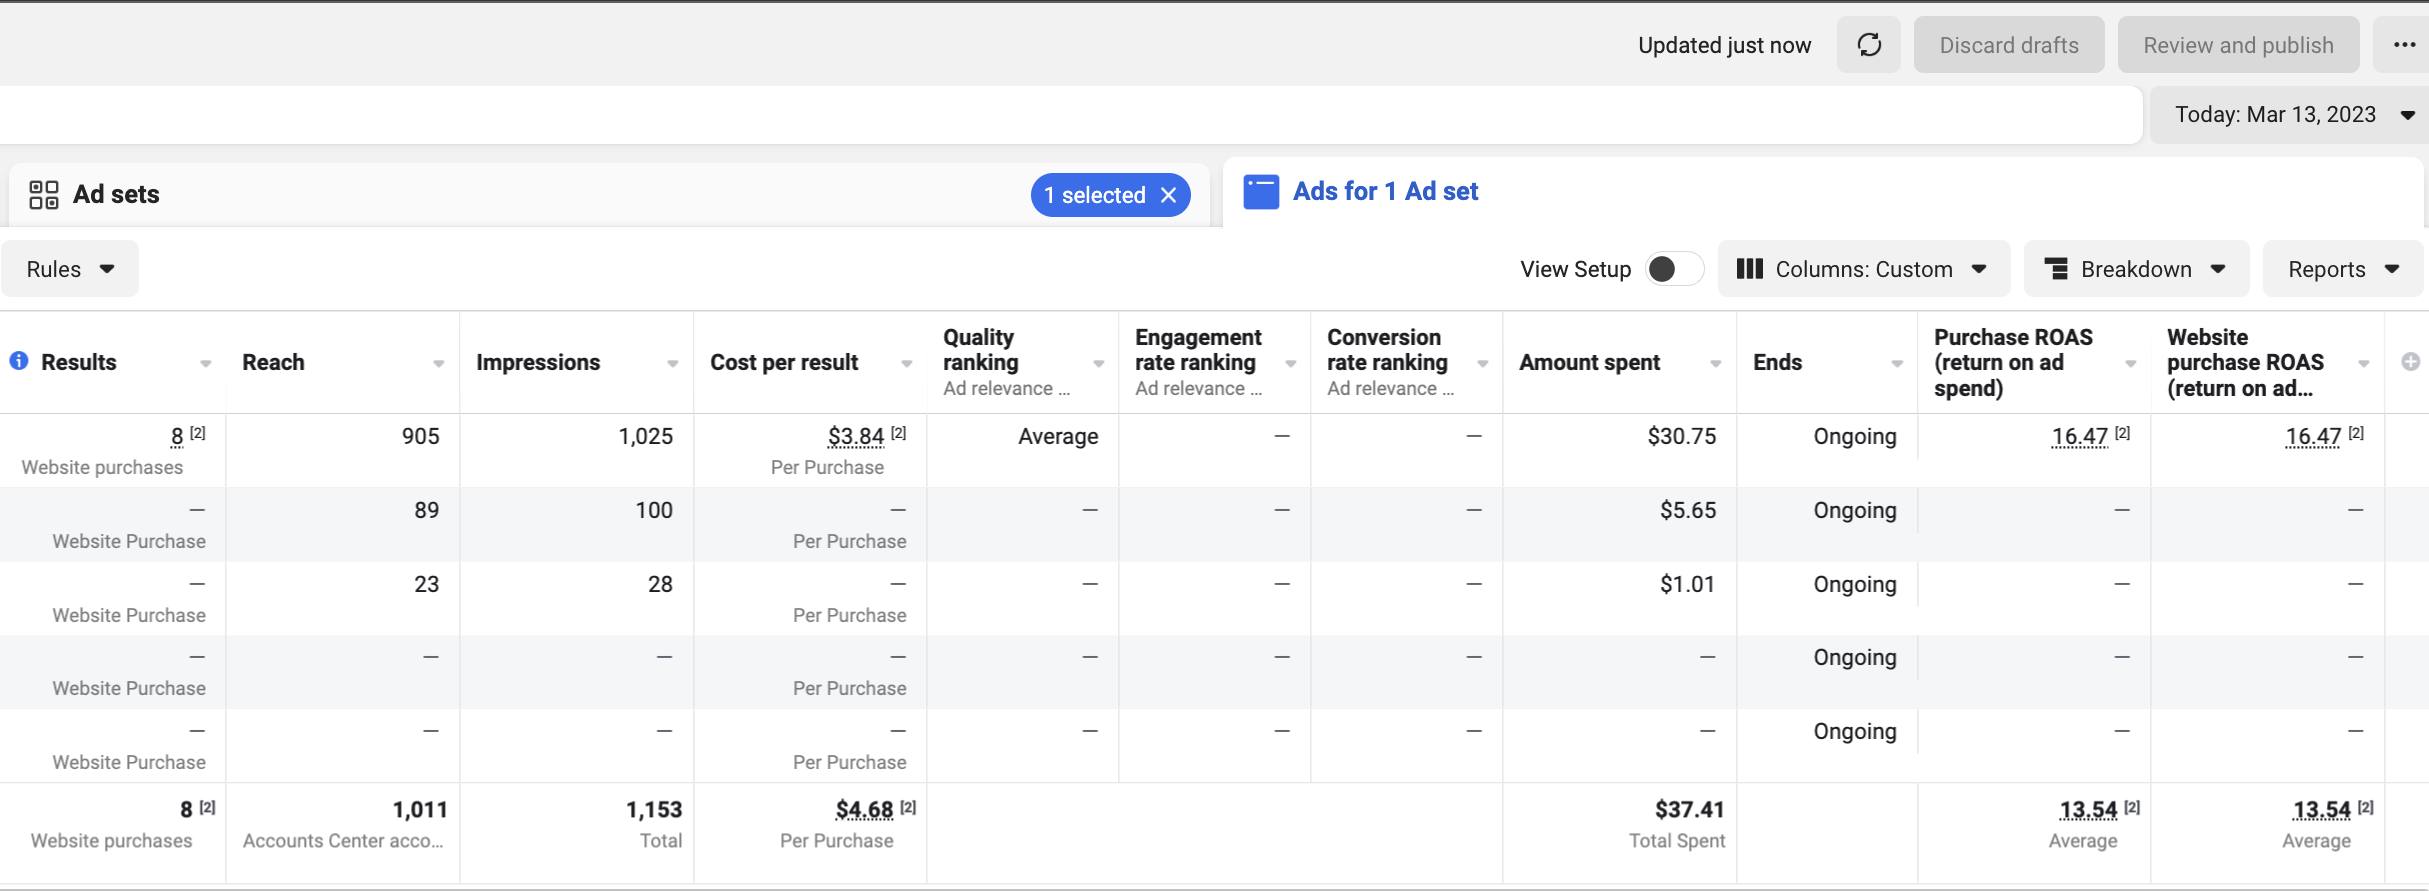Open the Reports dropdown
Screen dimensions: 2429x891
(x=2343, y=269)
